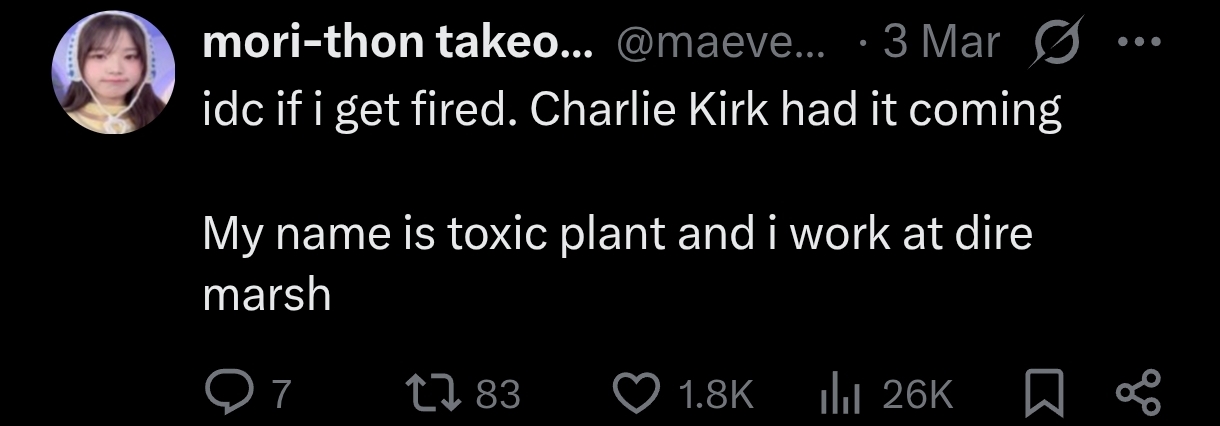Image resolution: width=1220 pixels, height=426 pixels.
Task: Open the author's profile avatar
Action: coord(114,80)
